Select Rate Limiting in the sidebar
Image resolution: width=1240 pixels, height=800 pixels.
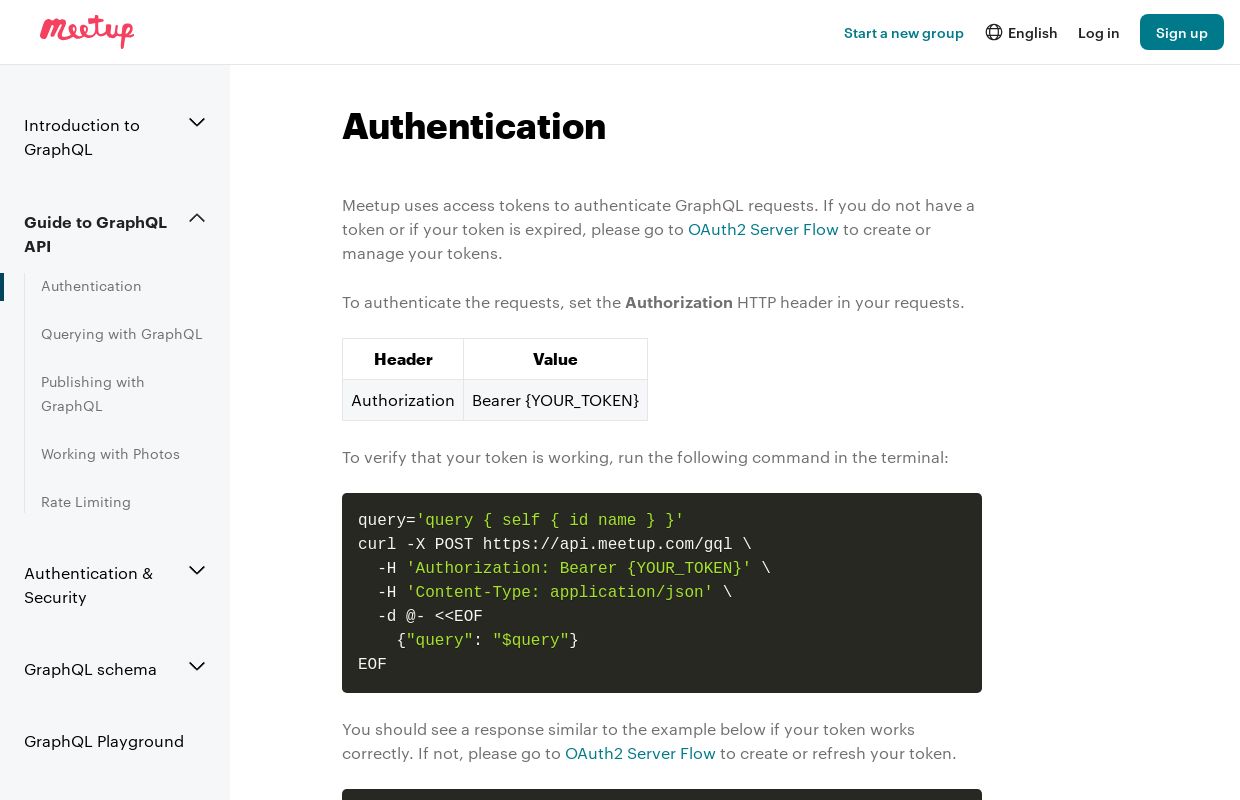point(86,502)
